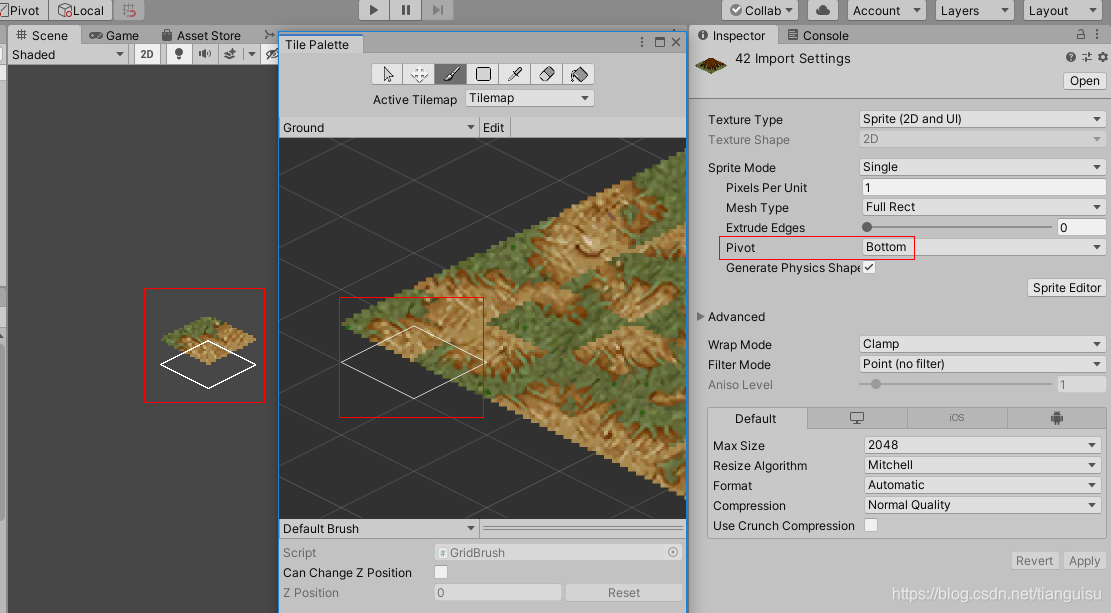Open the Inspector help question icon

pos(1071,57)
